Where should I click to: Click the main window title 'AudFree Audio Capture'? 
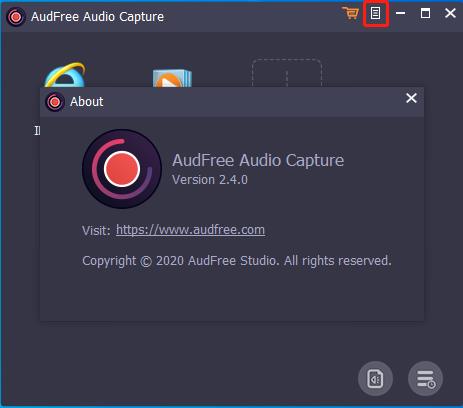click(x=97, y=17)
